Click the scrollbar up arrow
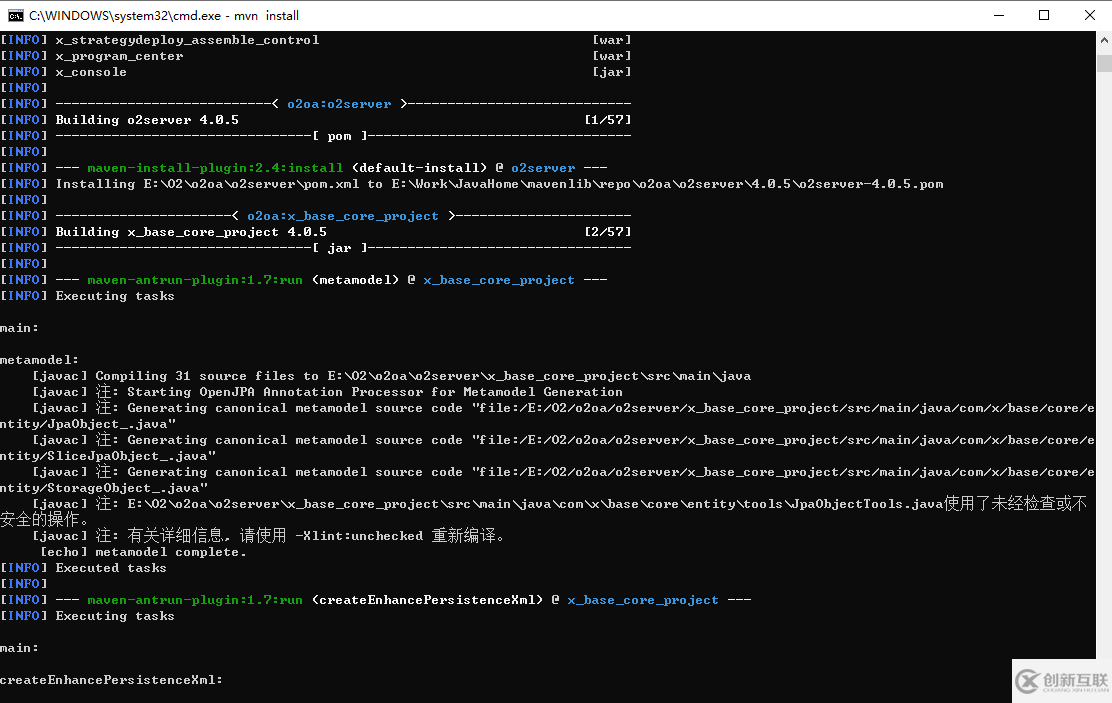The width and height of the screenshot is (1112, 703). point(1104,40)
